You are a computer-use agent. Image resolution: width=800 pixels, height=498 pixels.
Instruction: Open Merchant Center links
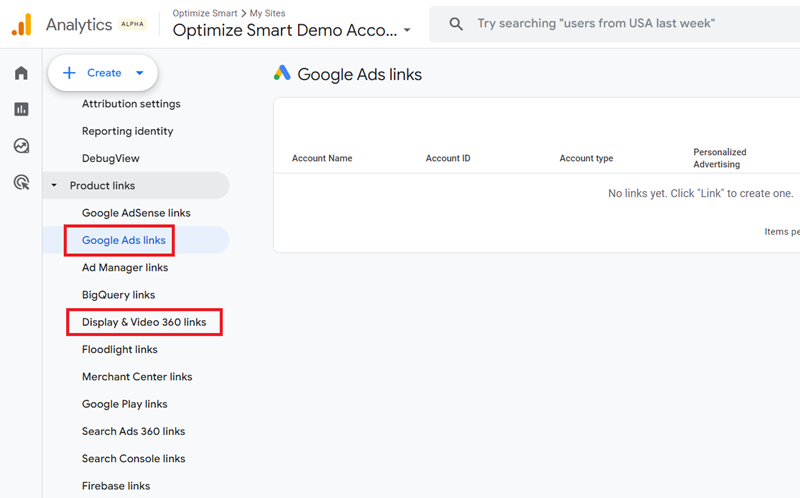137,377
